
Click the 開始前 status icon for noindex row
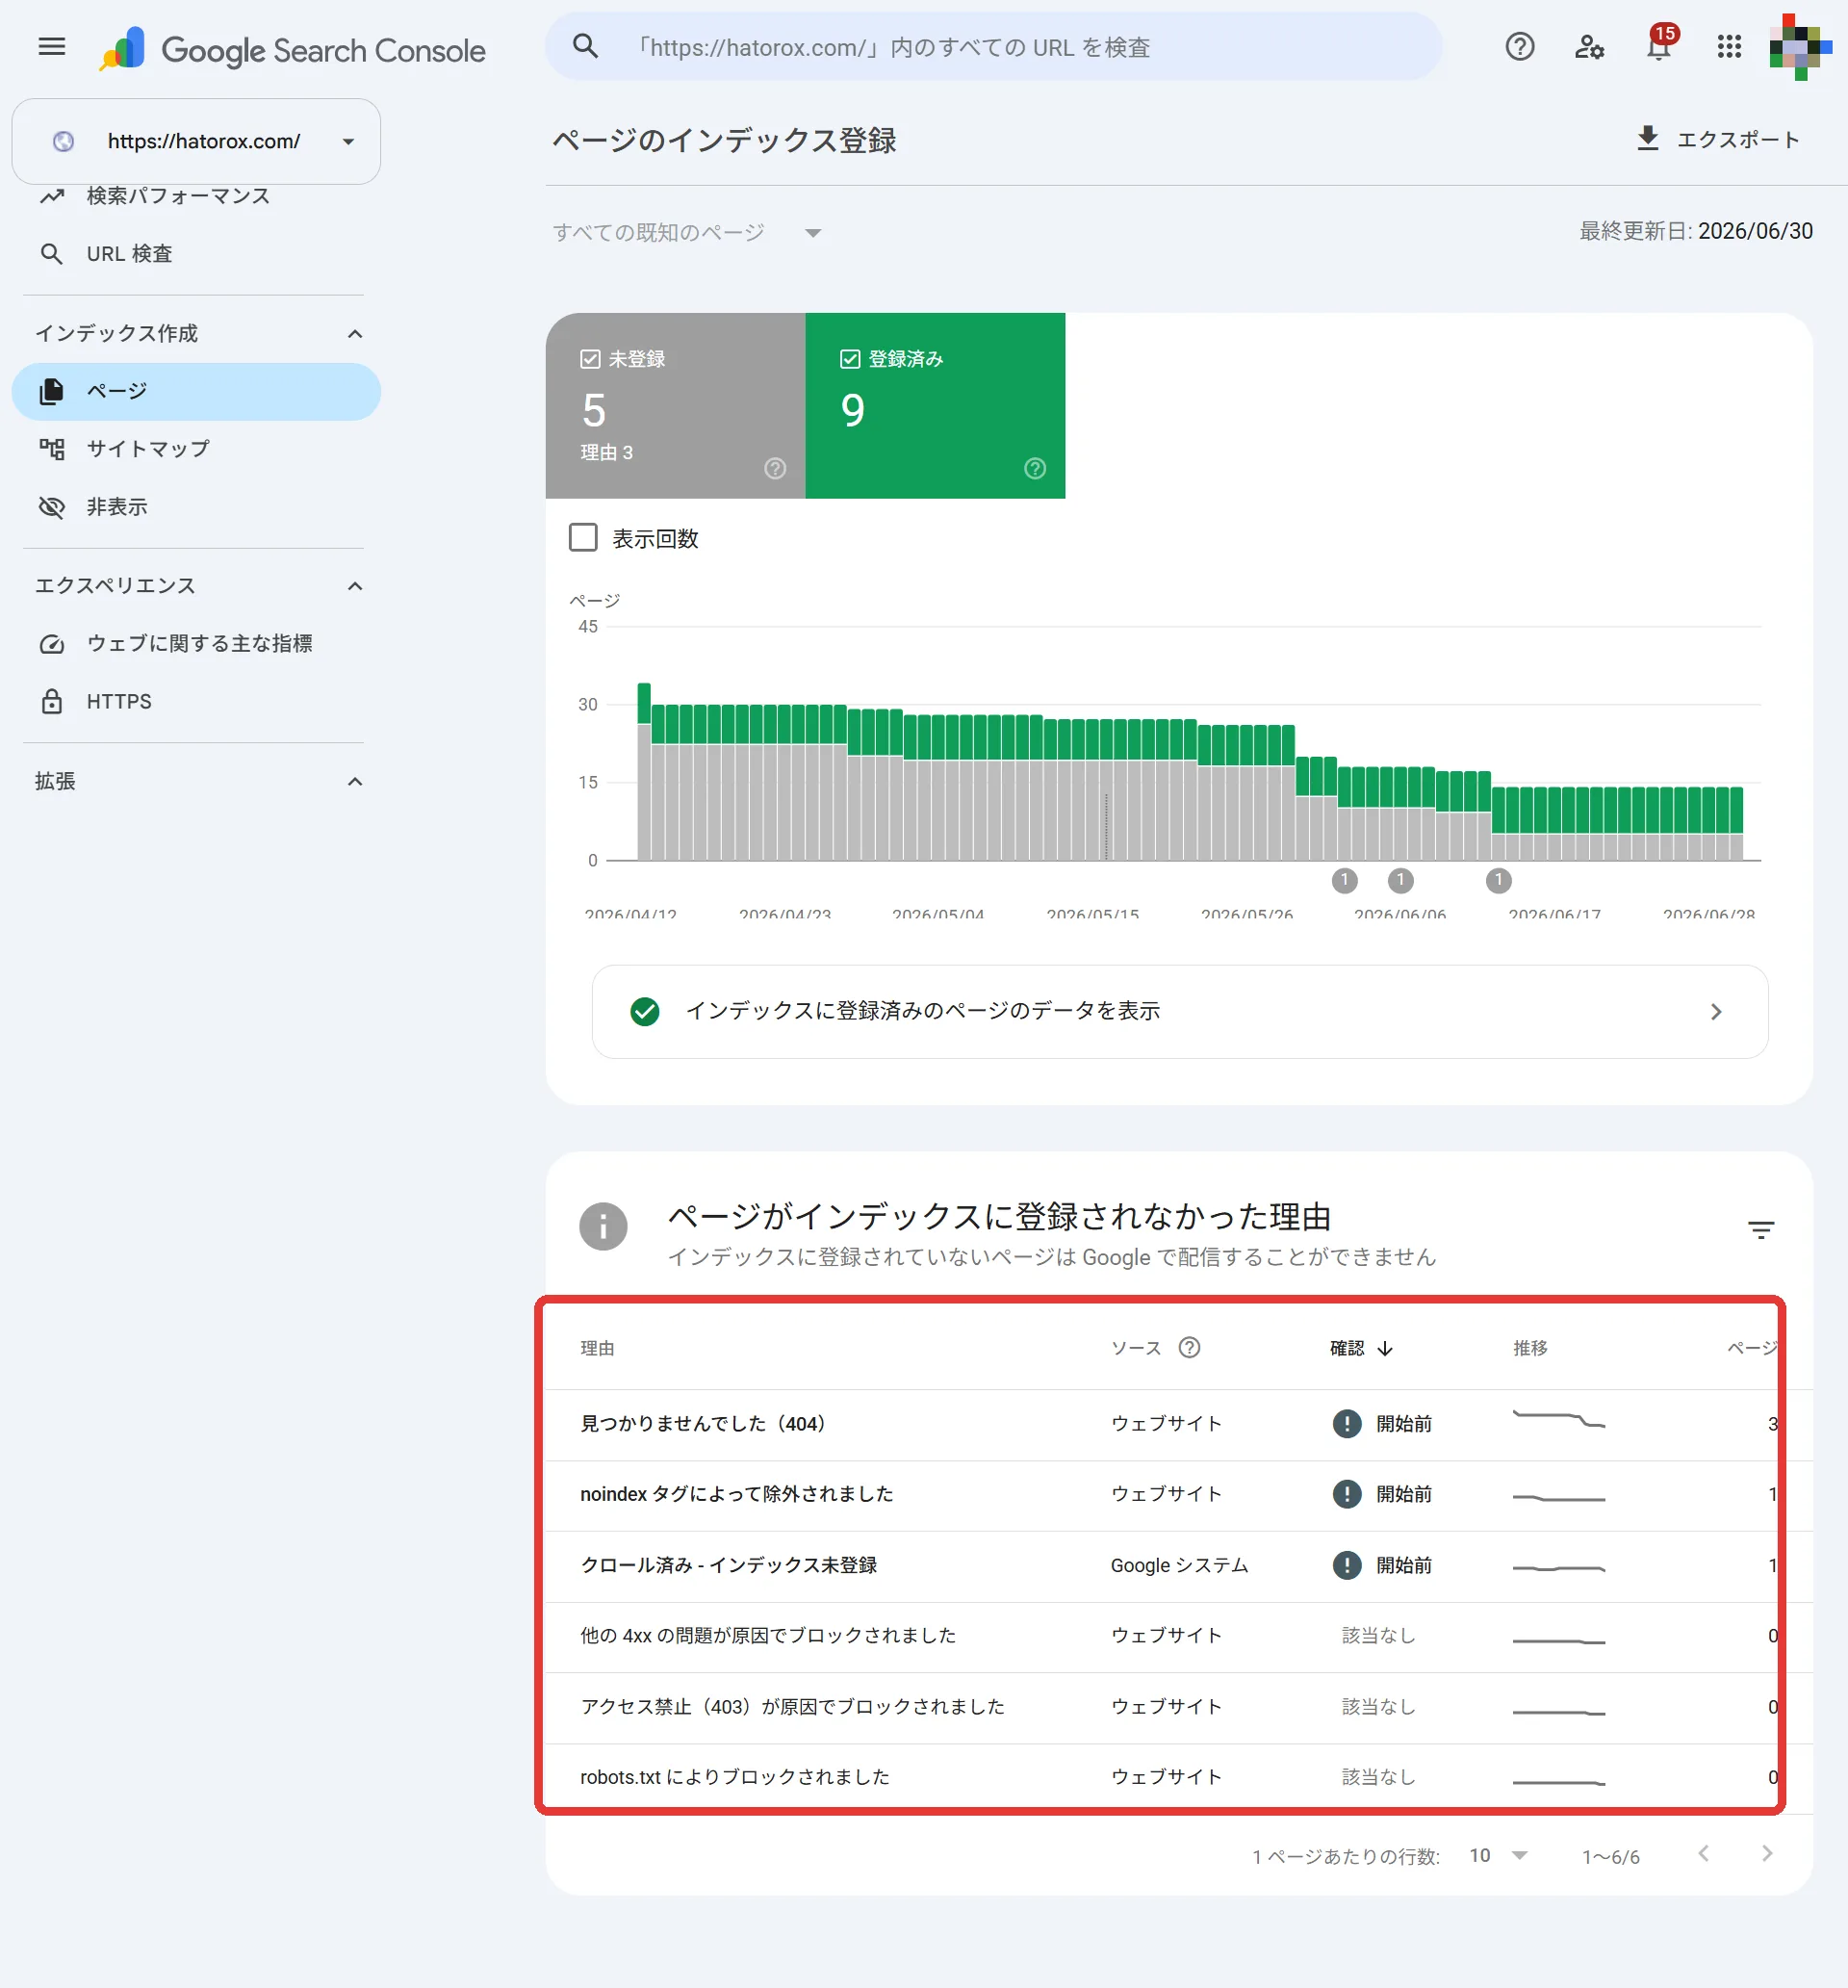click(1347, 1494)
